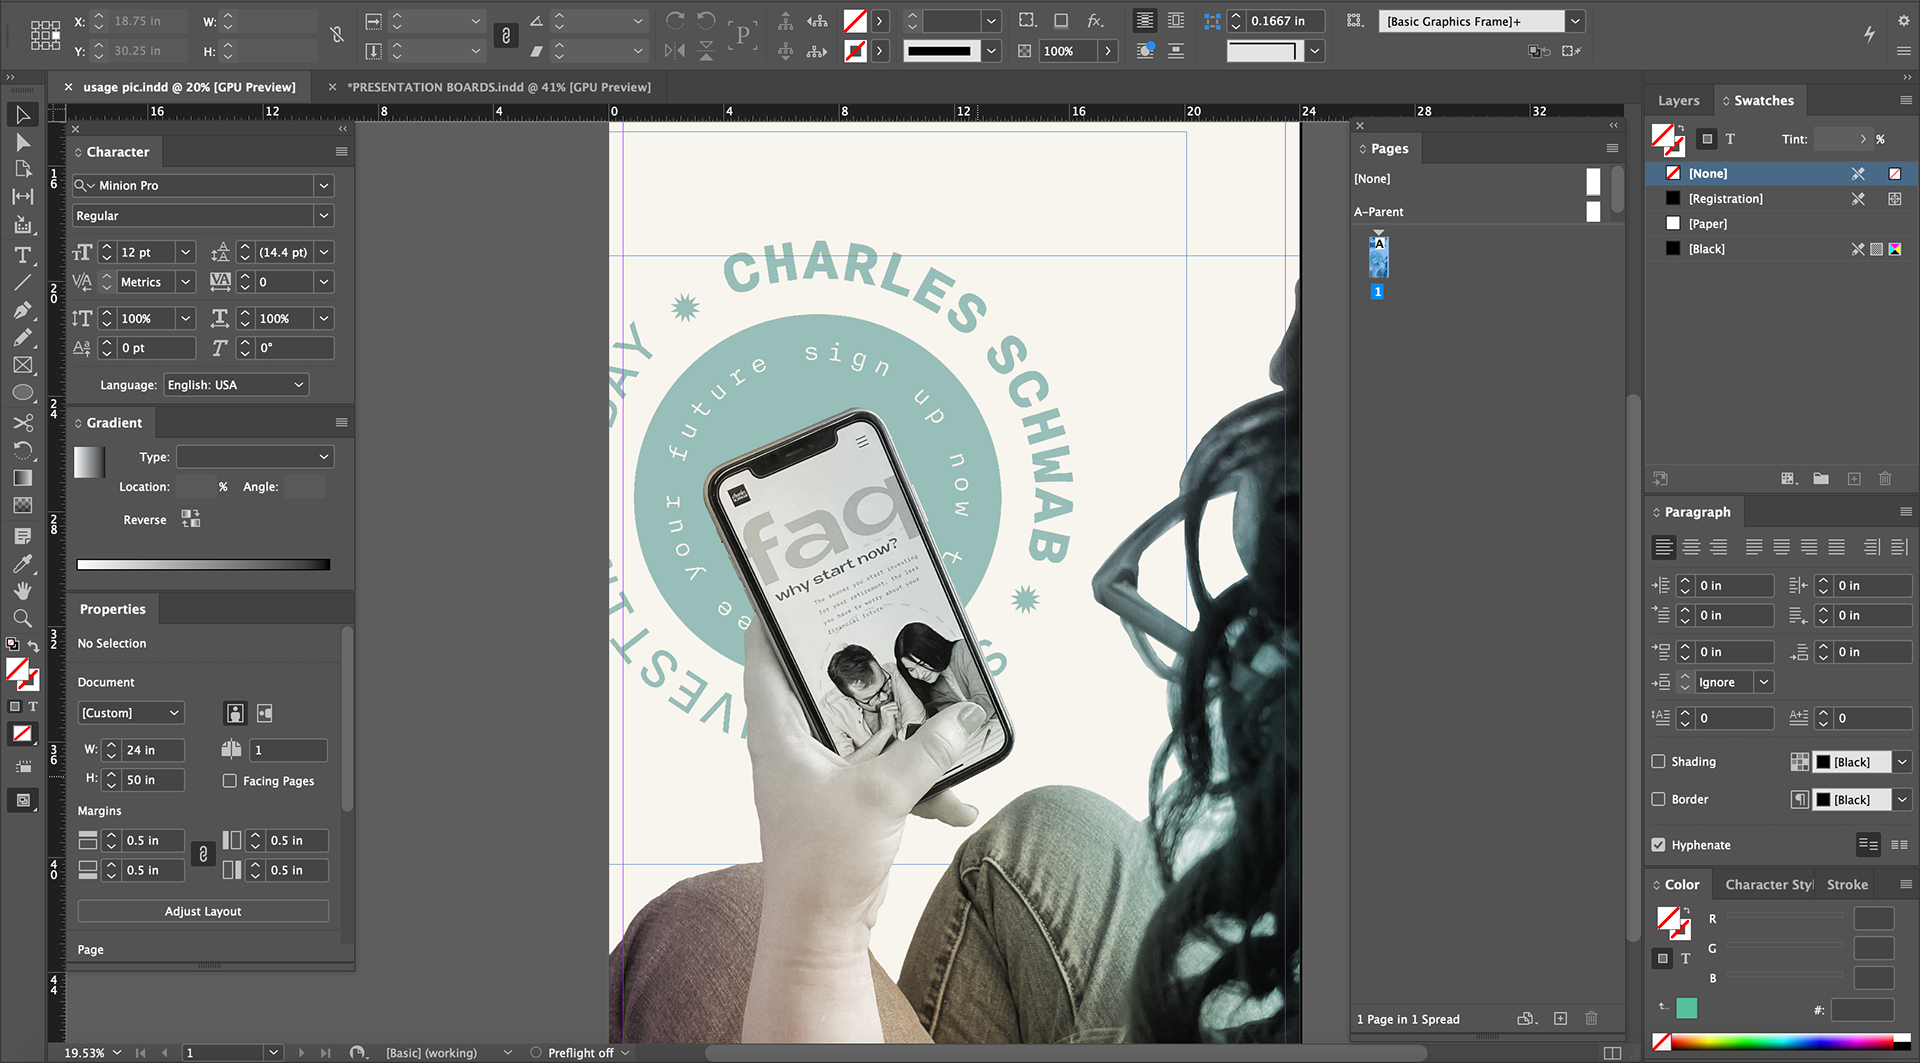This screenshot has height=1063, width=1920.
Task: Switch to the Layers panel tab
Action: pos(1678,100)
